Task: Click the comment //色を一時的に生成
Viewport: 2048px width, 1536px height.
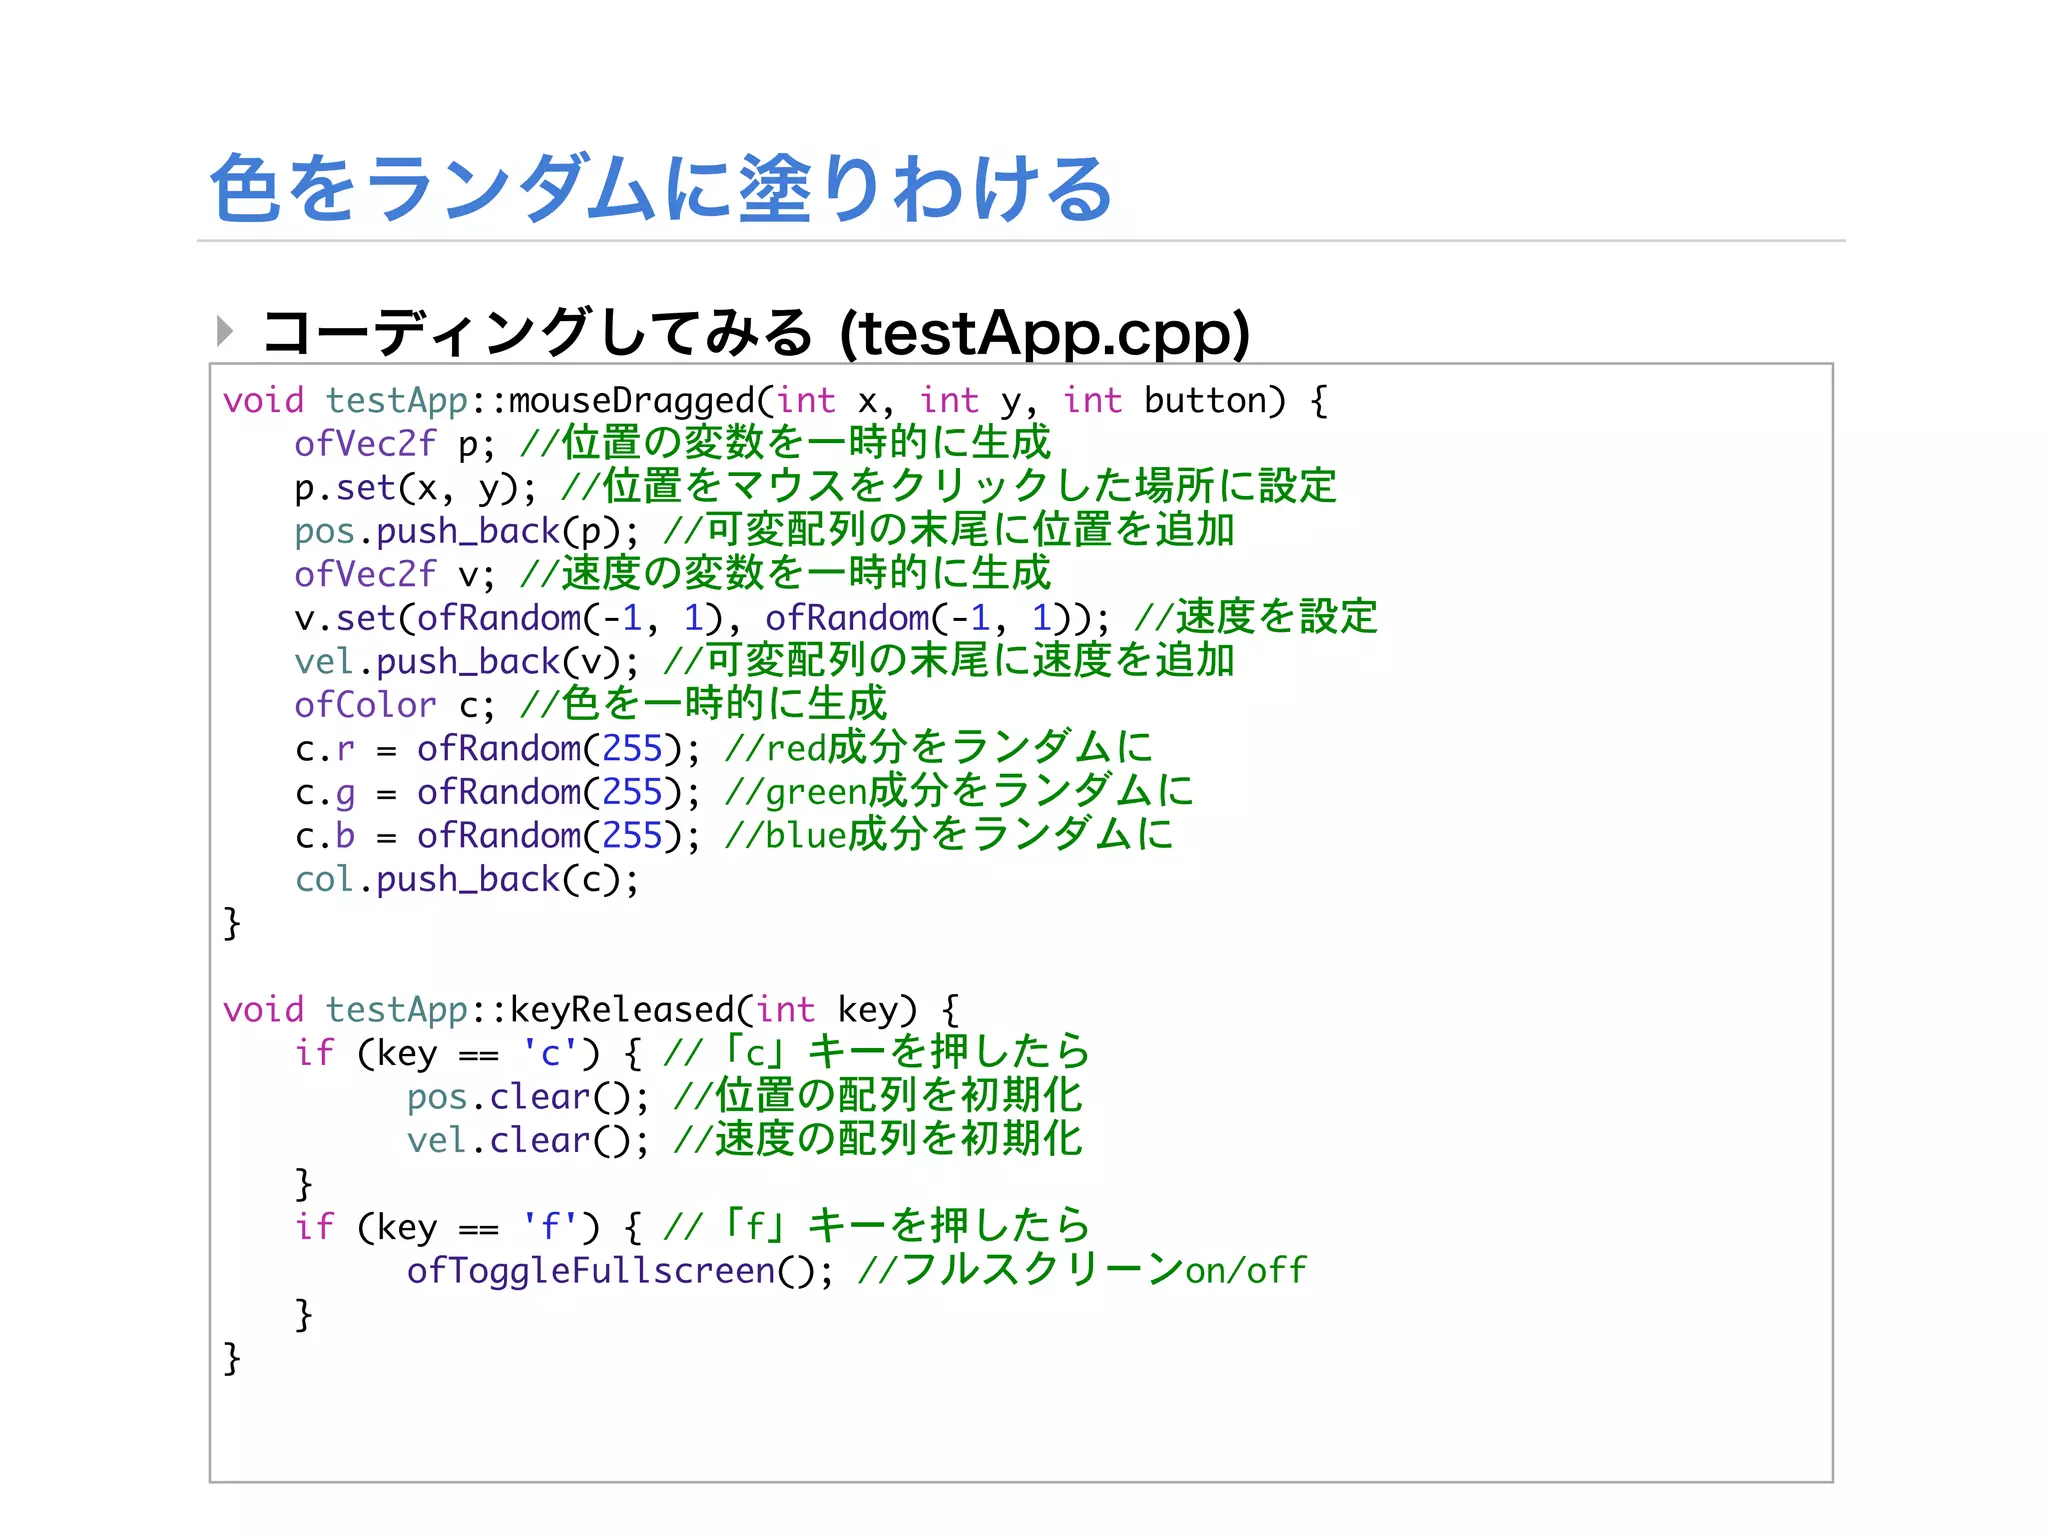Action: [x=703, y=704]
